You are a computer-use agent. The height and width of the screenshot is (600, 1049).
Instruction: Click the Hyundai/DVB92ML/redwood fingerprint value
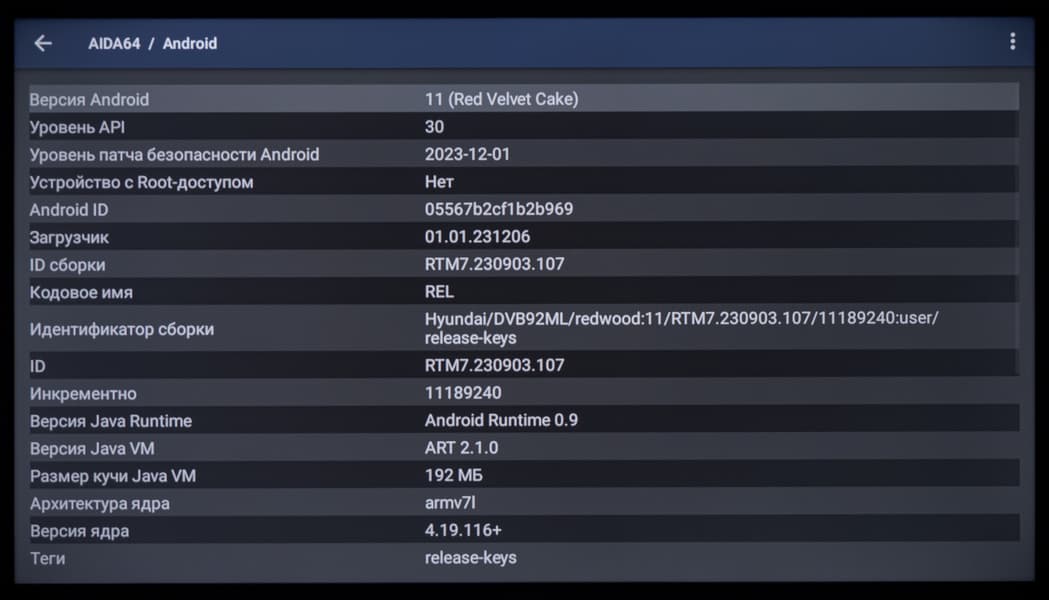(681, 328)
